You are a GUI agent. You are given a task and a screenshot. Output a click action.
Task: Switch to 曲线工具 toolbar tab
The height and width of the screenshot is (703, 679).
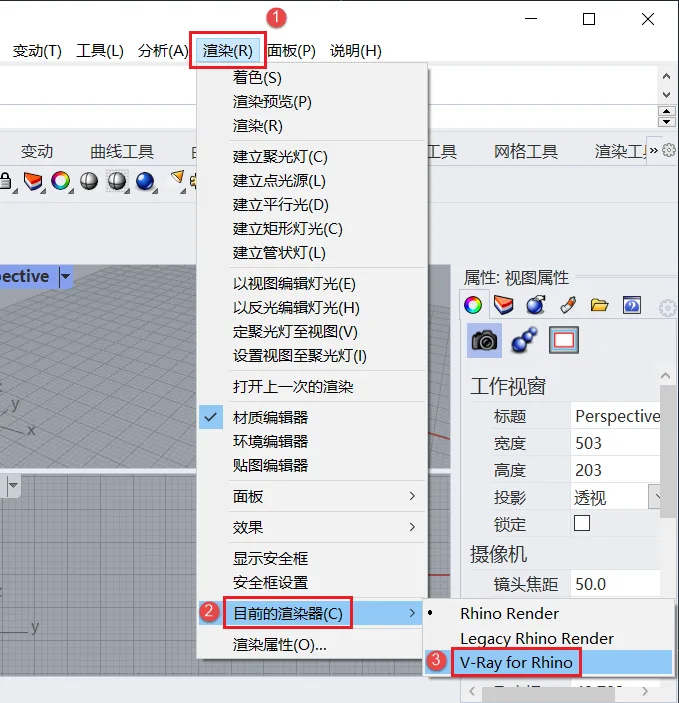tap(122, 152)
